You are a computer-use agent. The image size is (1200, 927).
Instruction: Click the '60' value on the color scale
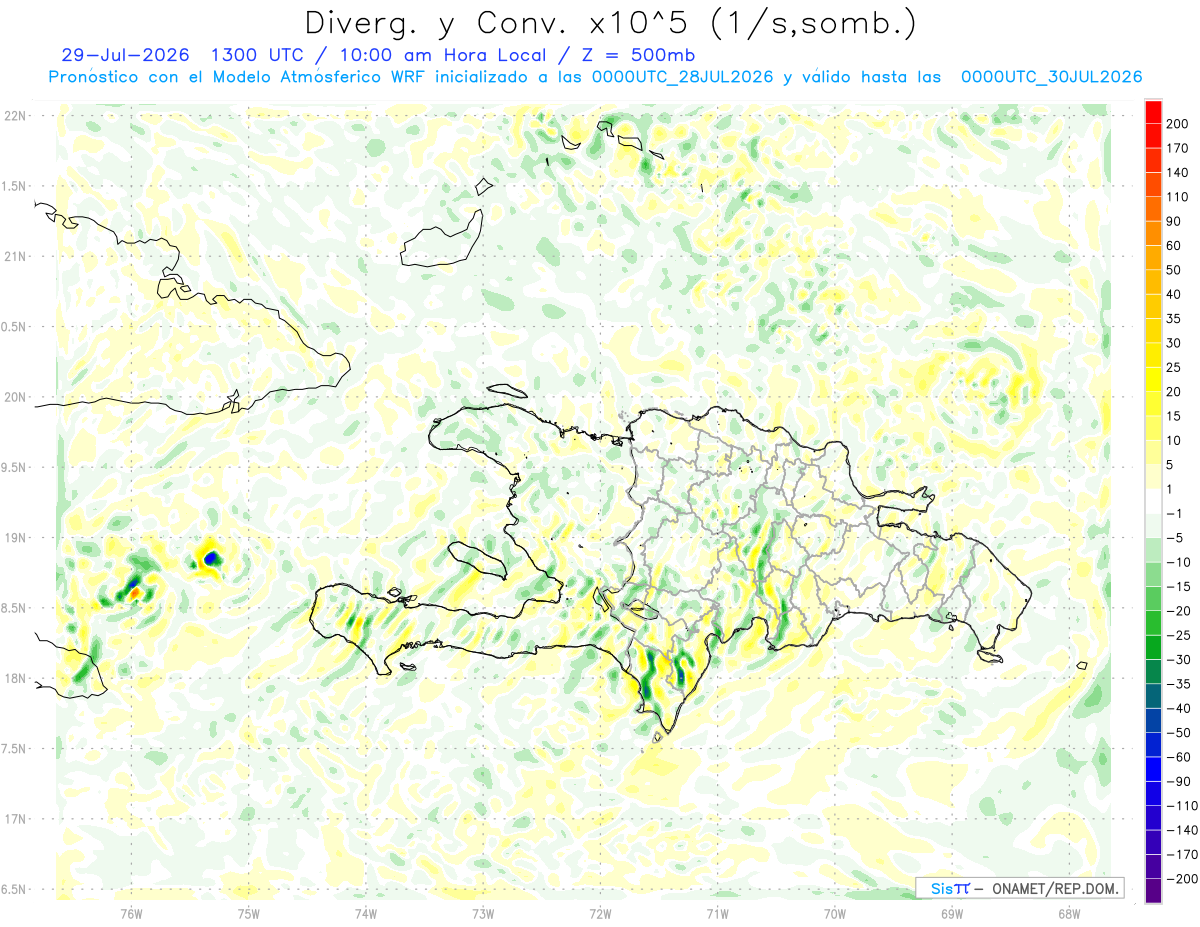coord(1175,246)
